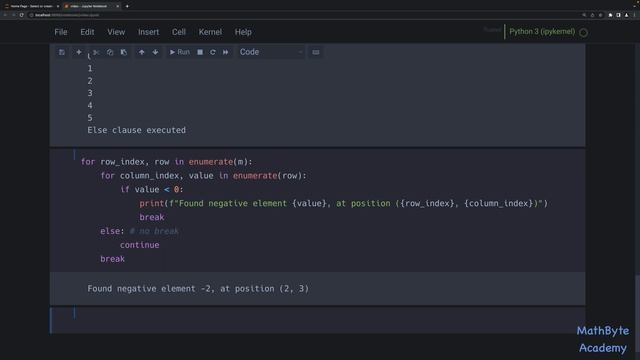The width and height of the screenshot is (640, 360).
Task: Insert a new cell below with plus icon
Action: pyautogui.click(x=79, y=52)
